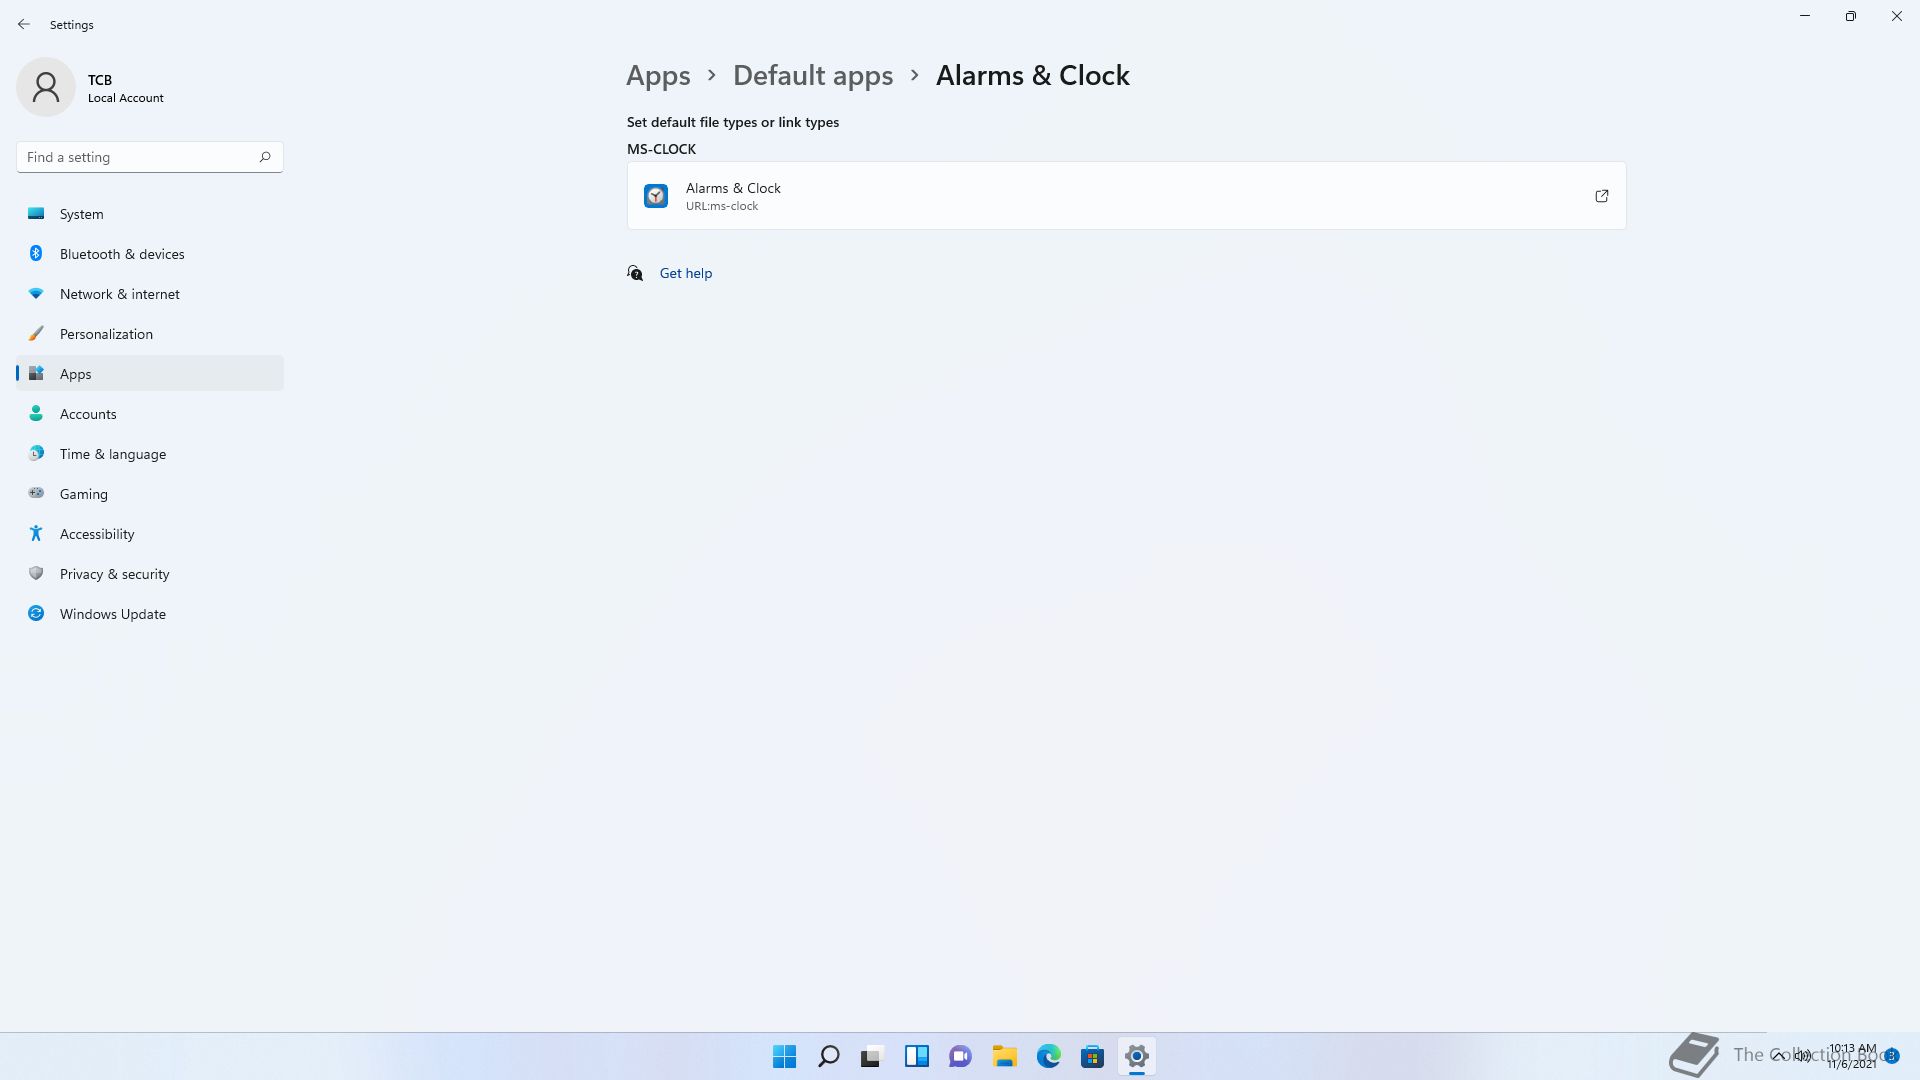Go back with the Settings back arrow

tap(24, 24)
